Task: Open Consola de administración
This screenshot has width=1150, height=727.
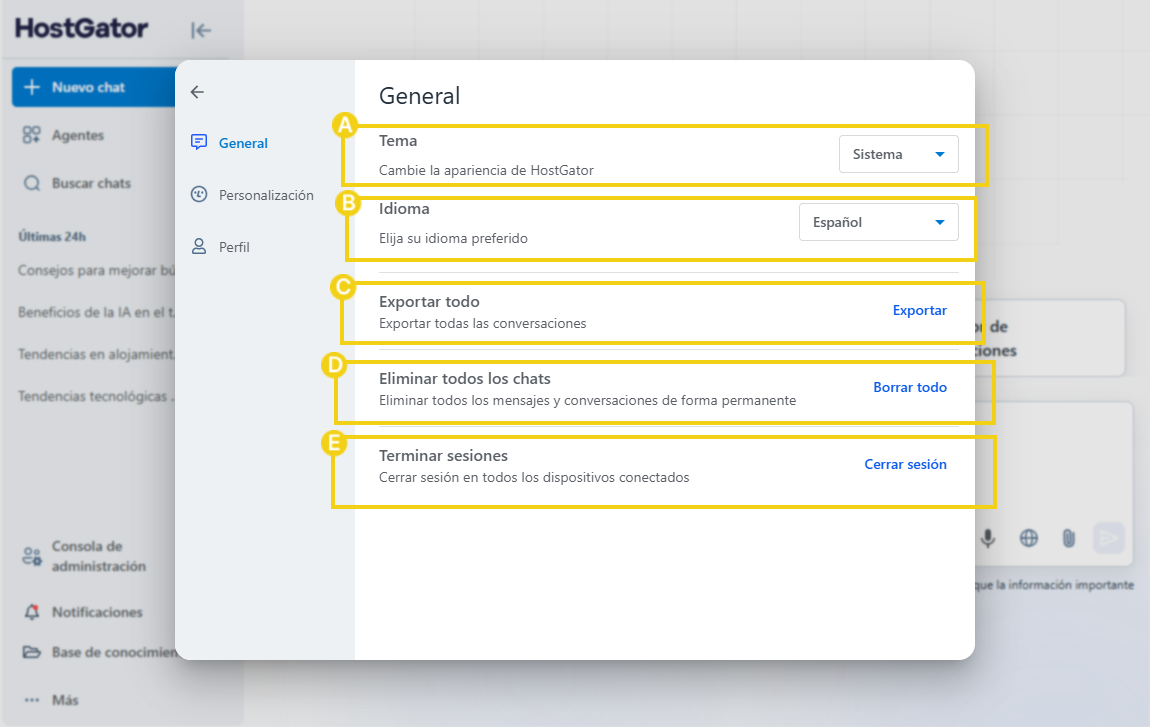Action: pos(84,556)
